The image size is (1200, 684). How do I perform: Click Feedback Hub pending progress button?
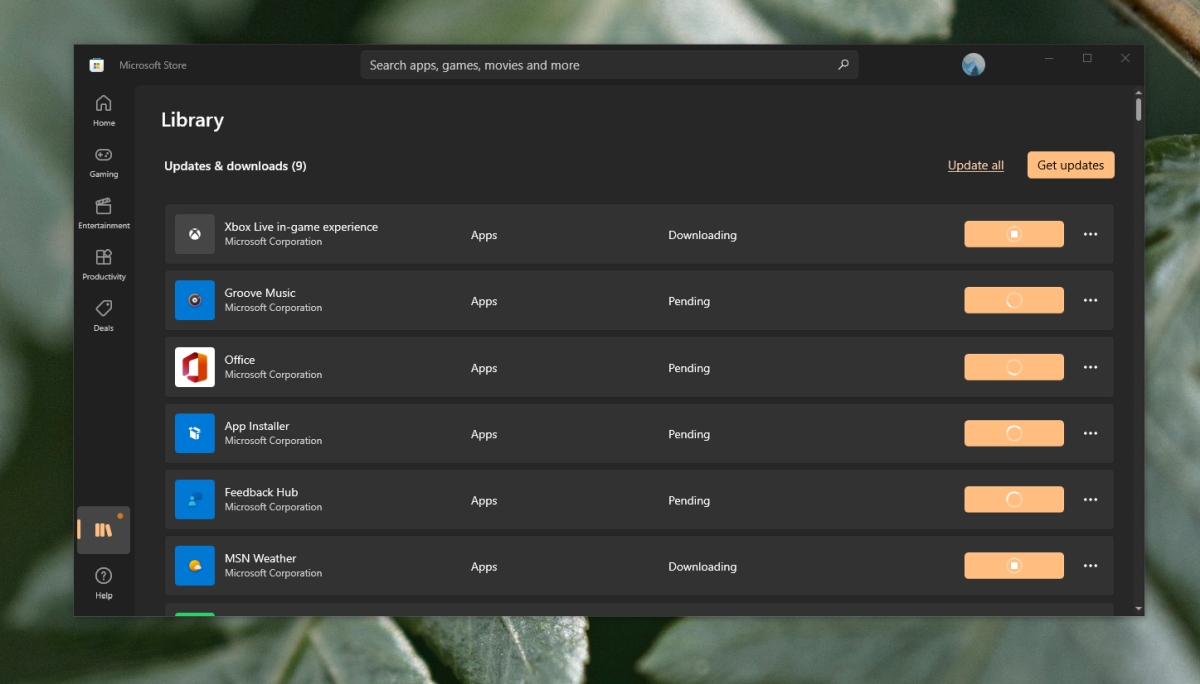pyautogui.click(x=1014, y=499)
